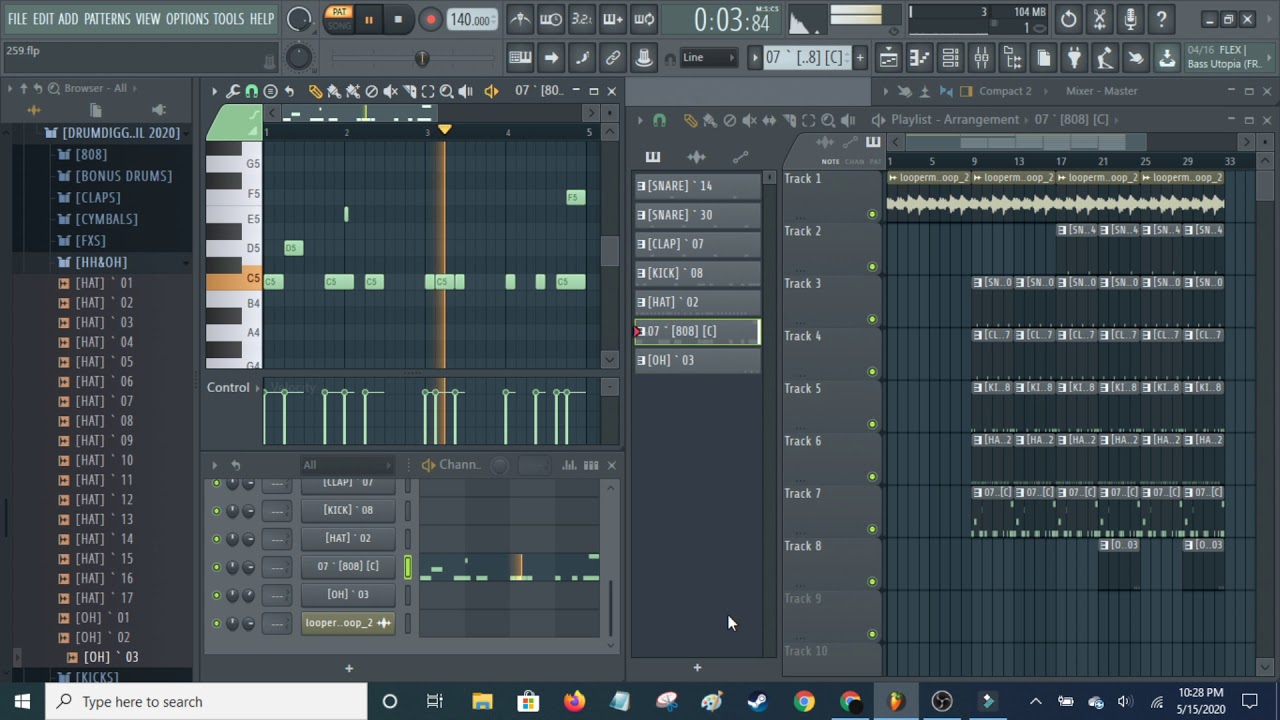Screen dimensions: 1280x720
Task: Open the TOOLS menu
Action: 229,19
